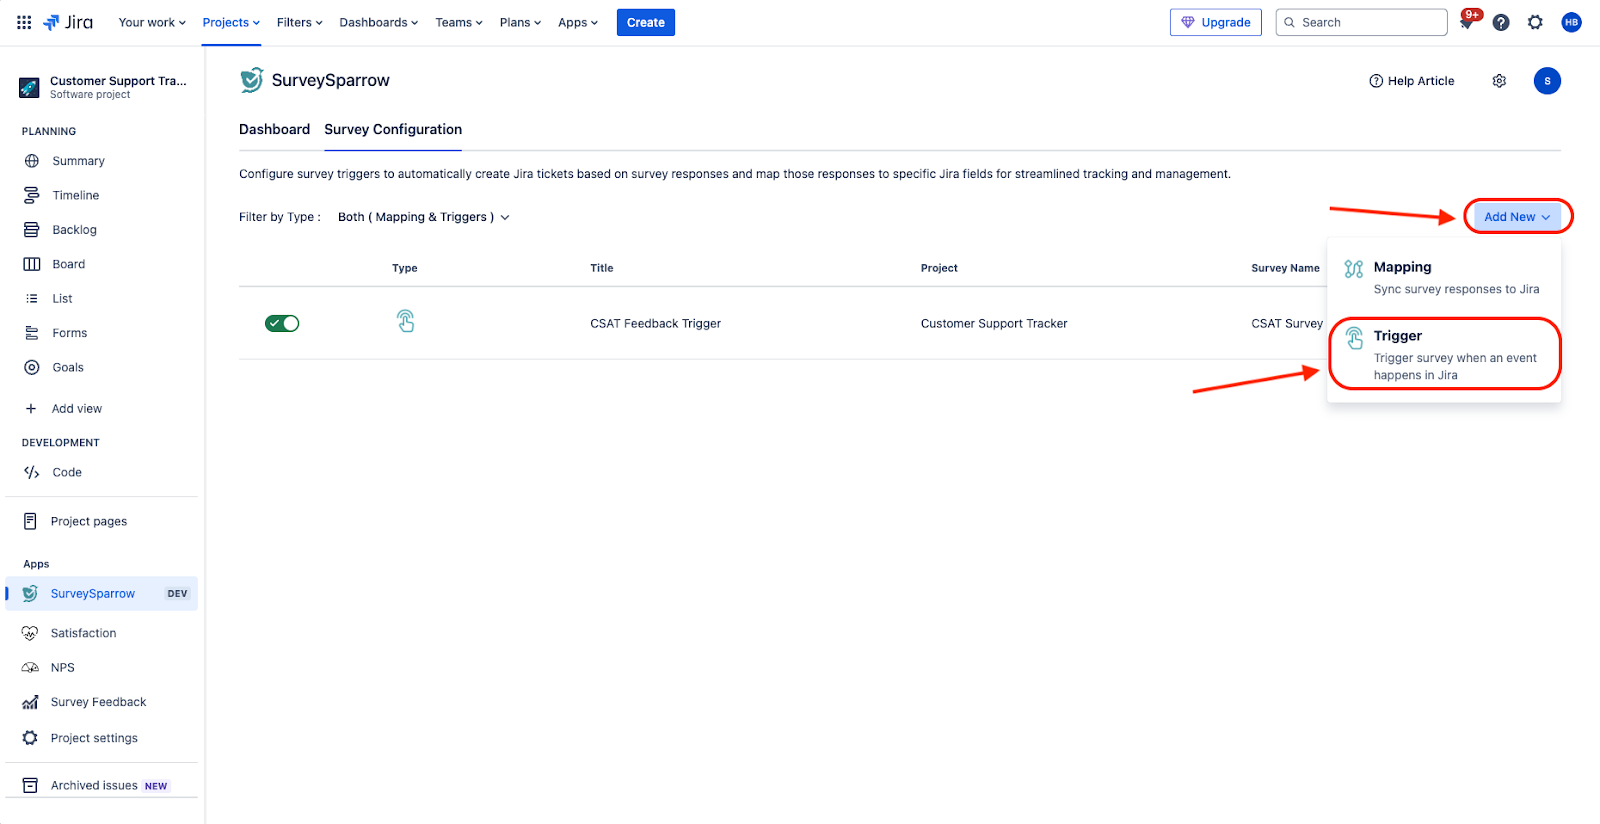The height and width of the screenshot is (824, 1600).
Task: Expand the Projects menu in top navigation
Action: [x=231, y=22]
